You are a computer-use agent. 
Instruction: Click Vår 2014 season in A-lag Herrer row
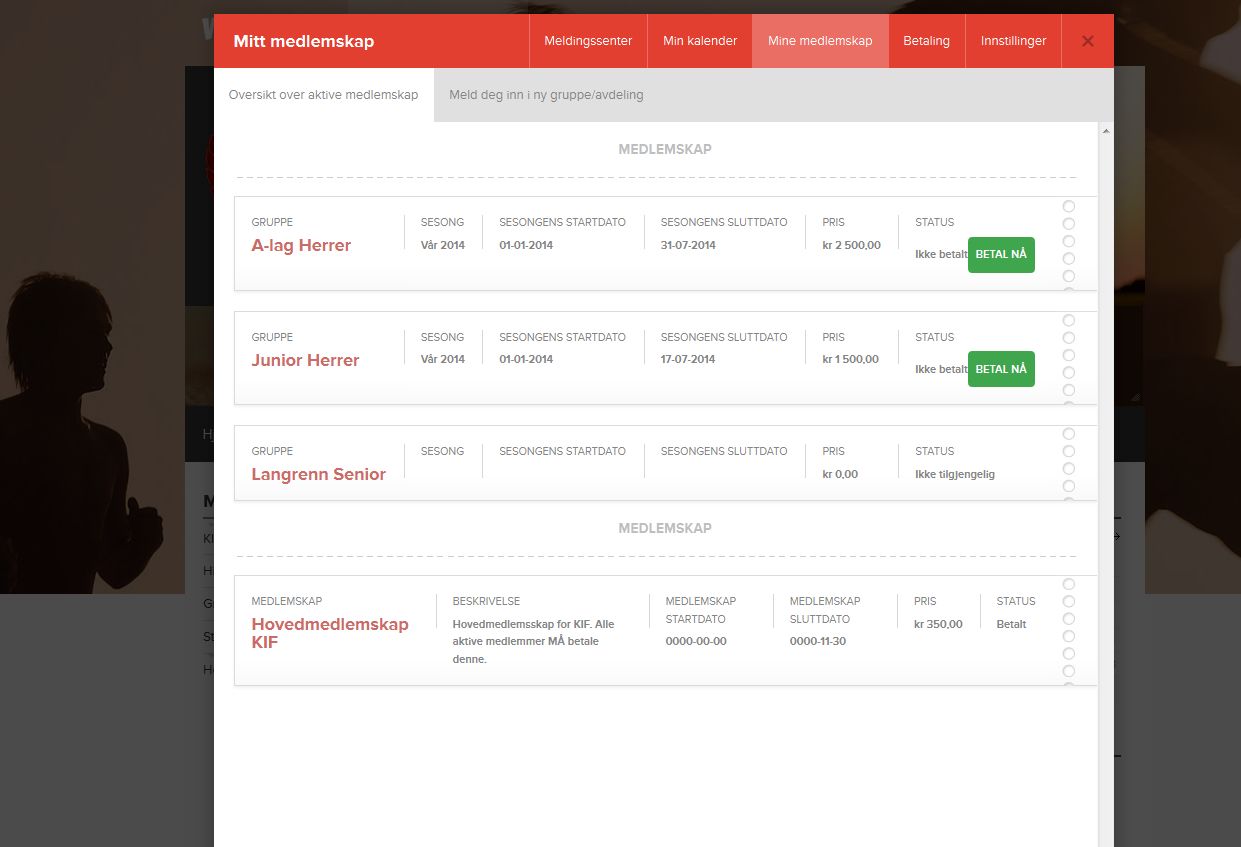(443, 245)
